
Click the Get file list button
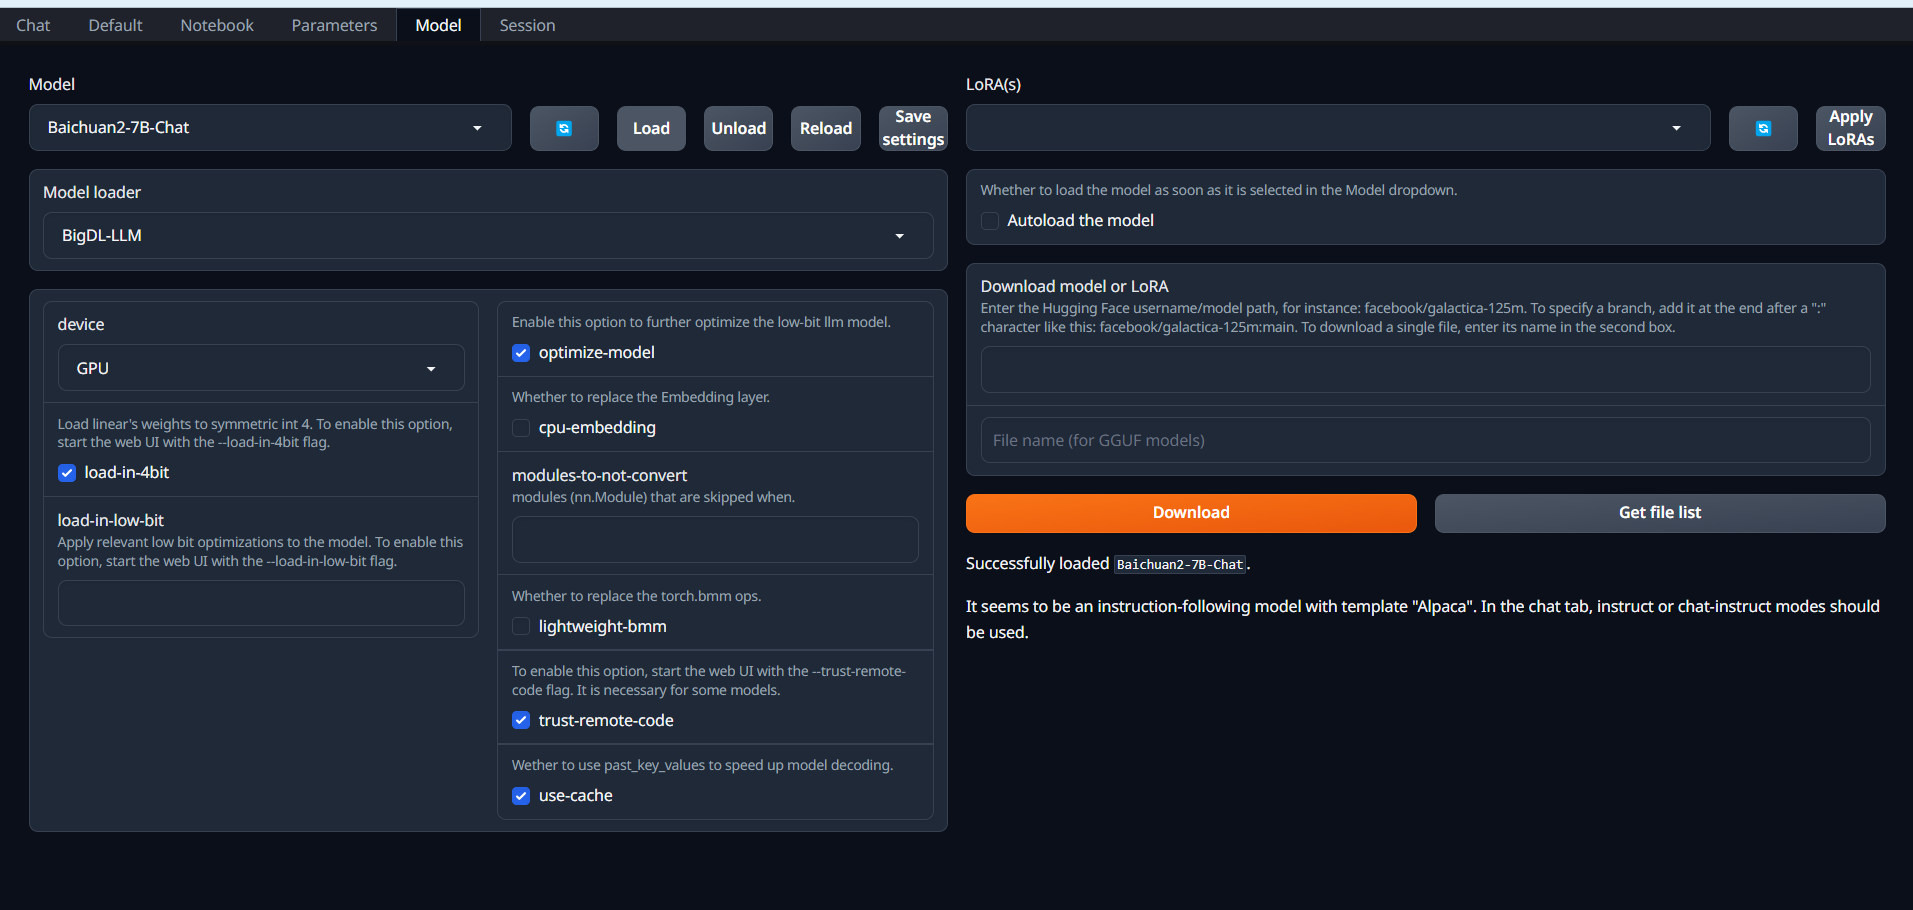pyautogui.click(x=1659, y=513)
